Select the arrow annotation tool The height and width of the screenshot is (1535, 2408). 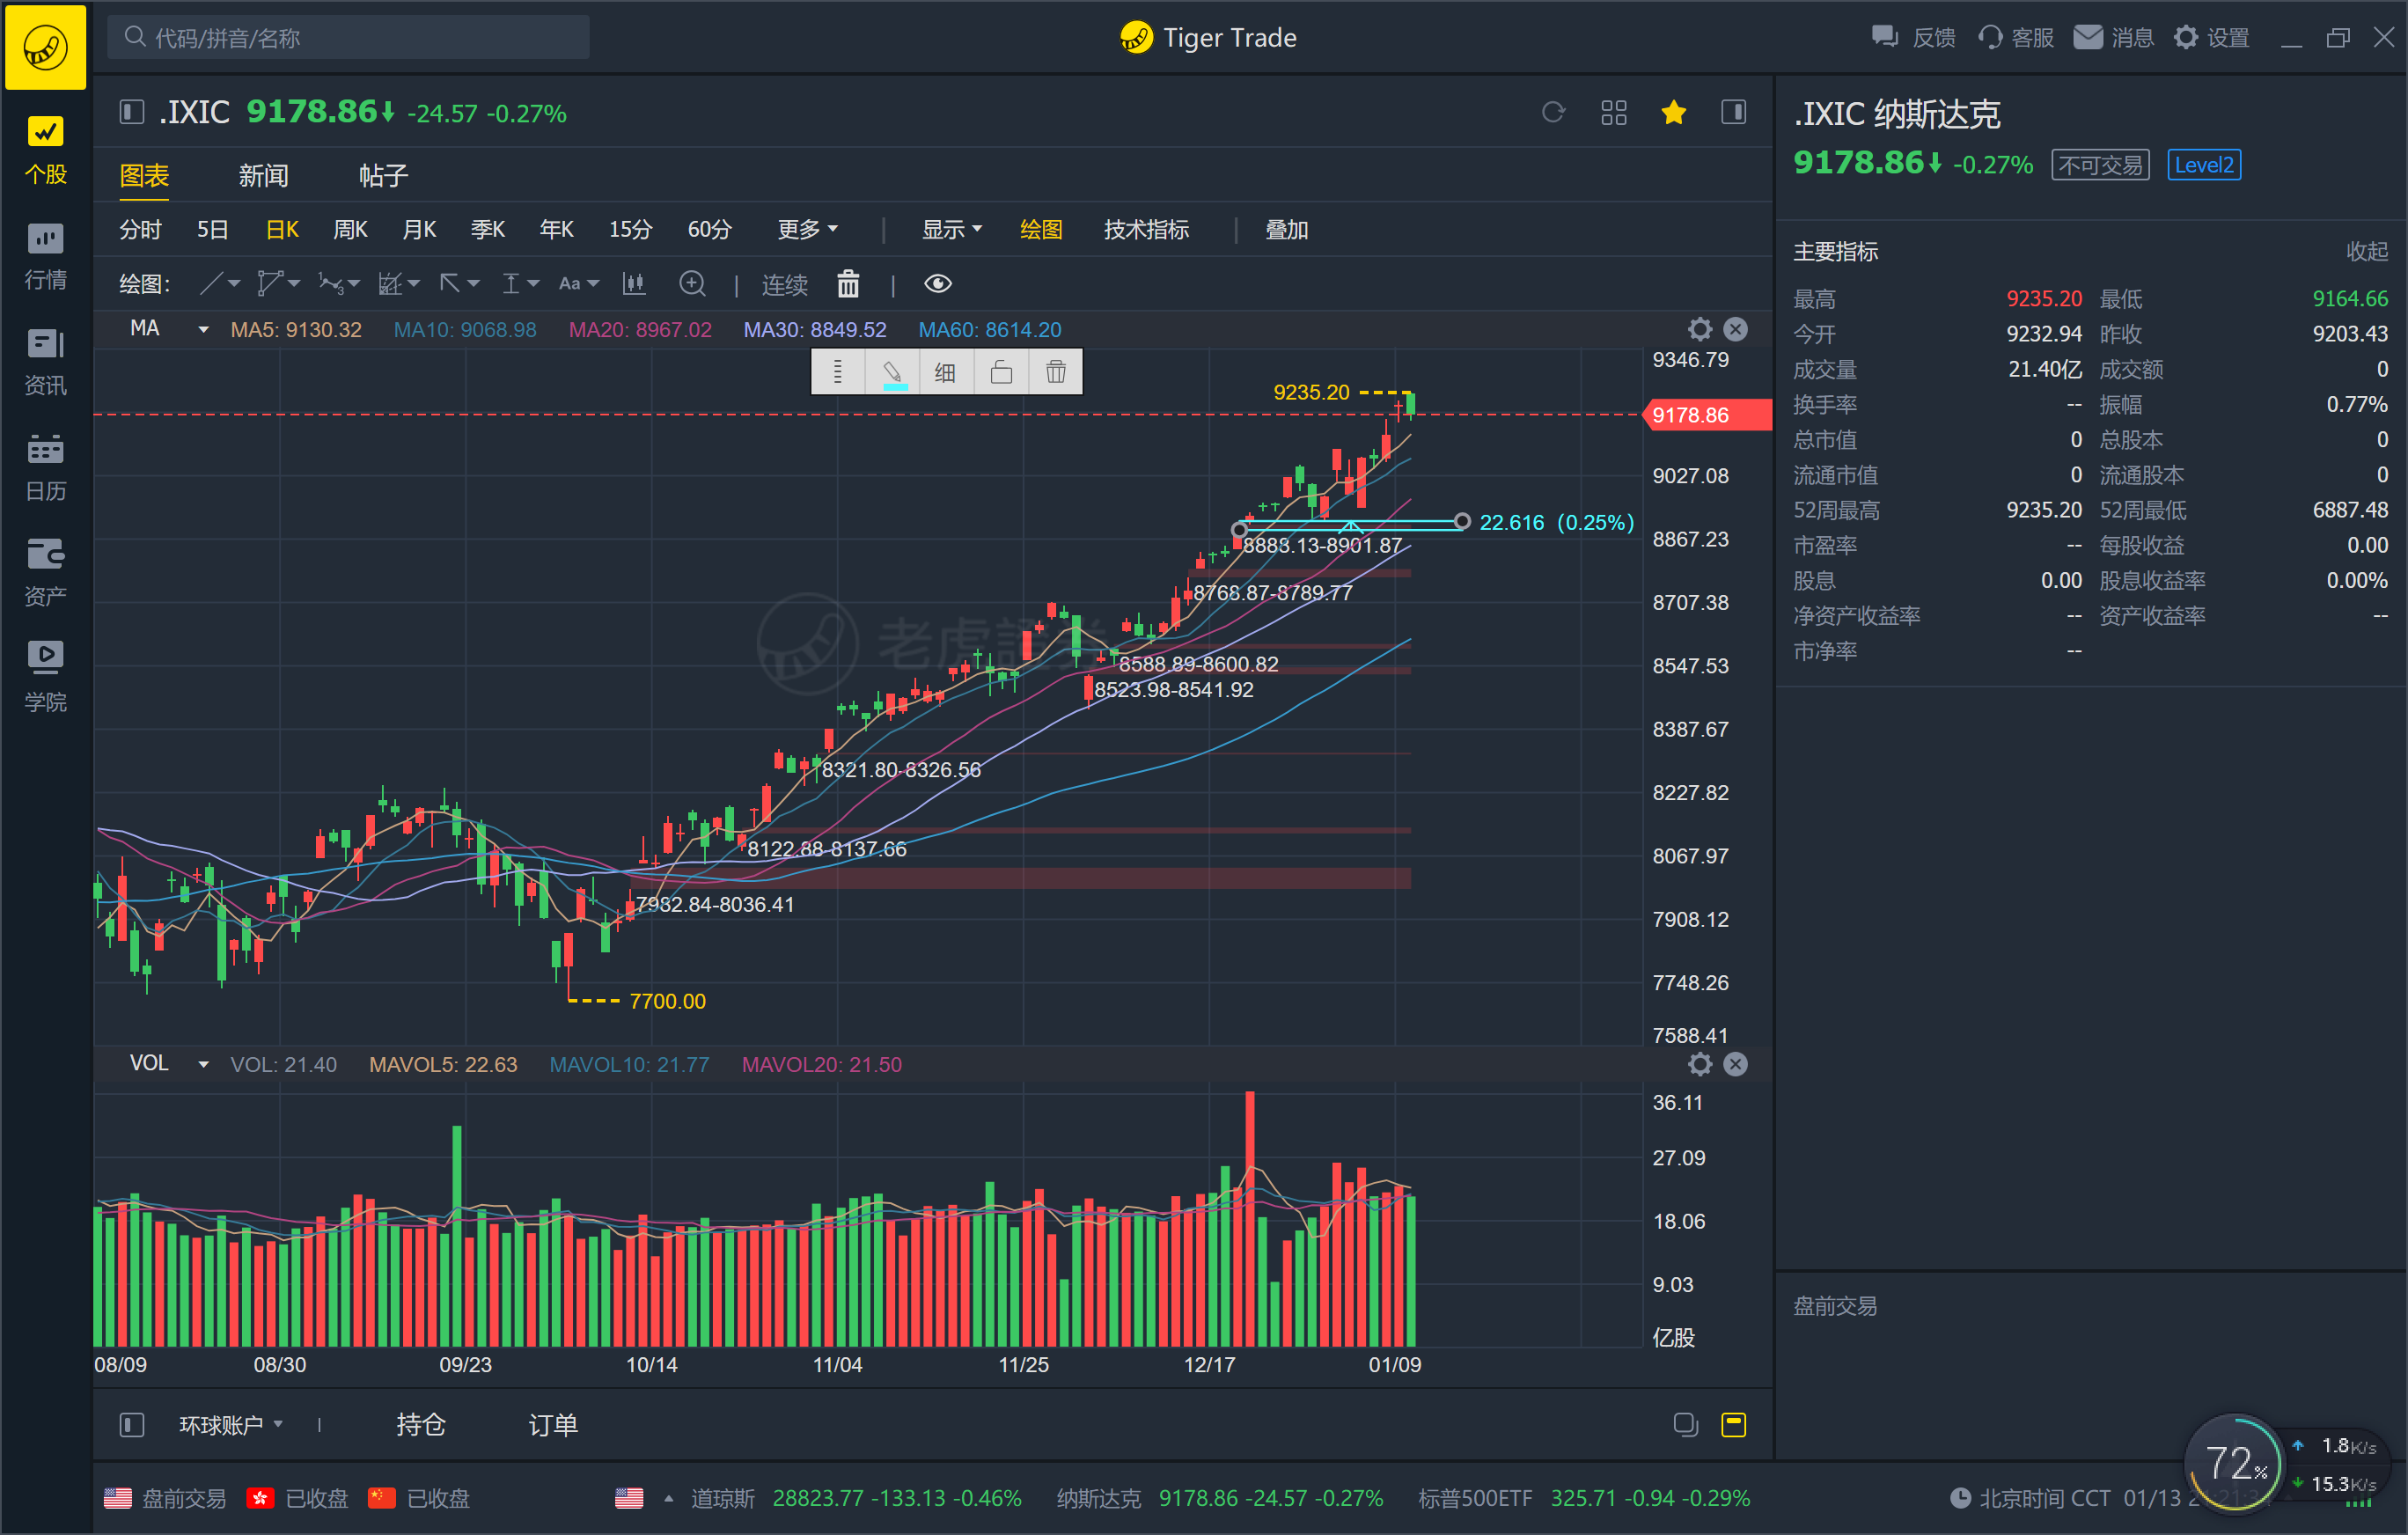click(x=450, y=284)
